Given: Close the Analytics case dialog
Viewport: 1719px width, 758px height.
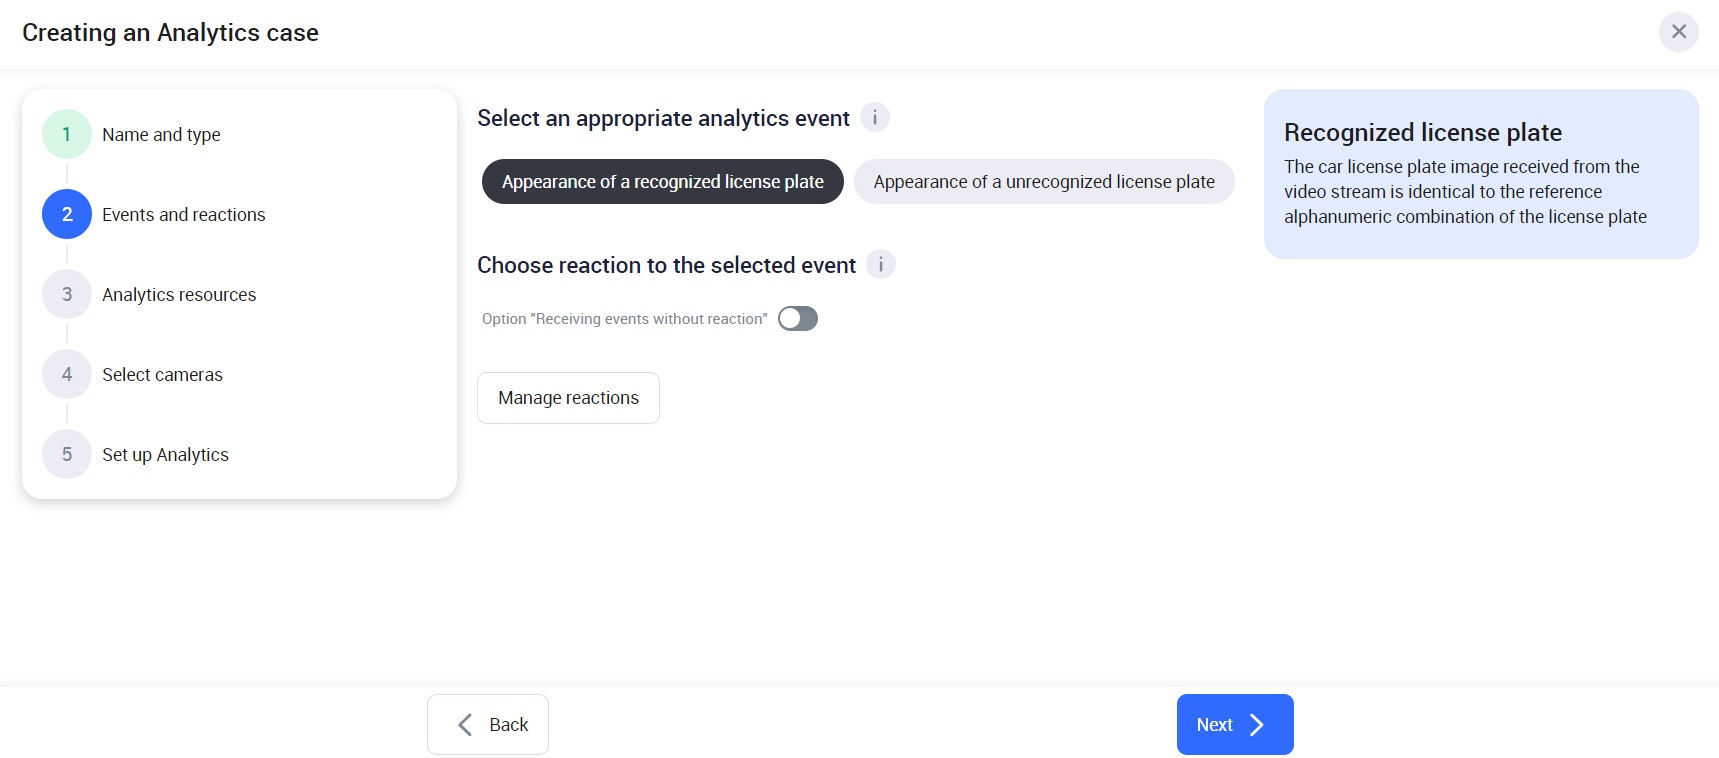Looking at the screenshot, I should (1678, 32).
